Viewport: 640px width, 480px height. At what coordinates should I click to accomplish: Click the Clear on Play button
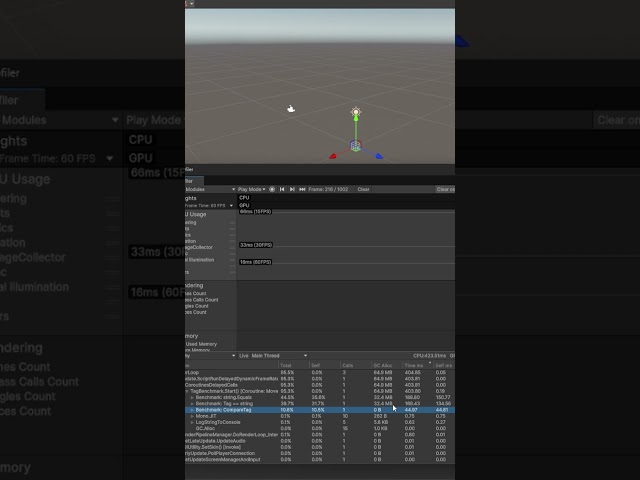(445, 189)
